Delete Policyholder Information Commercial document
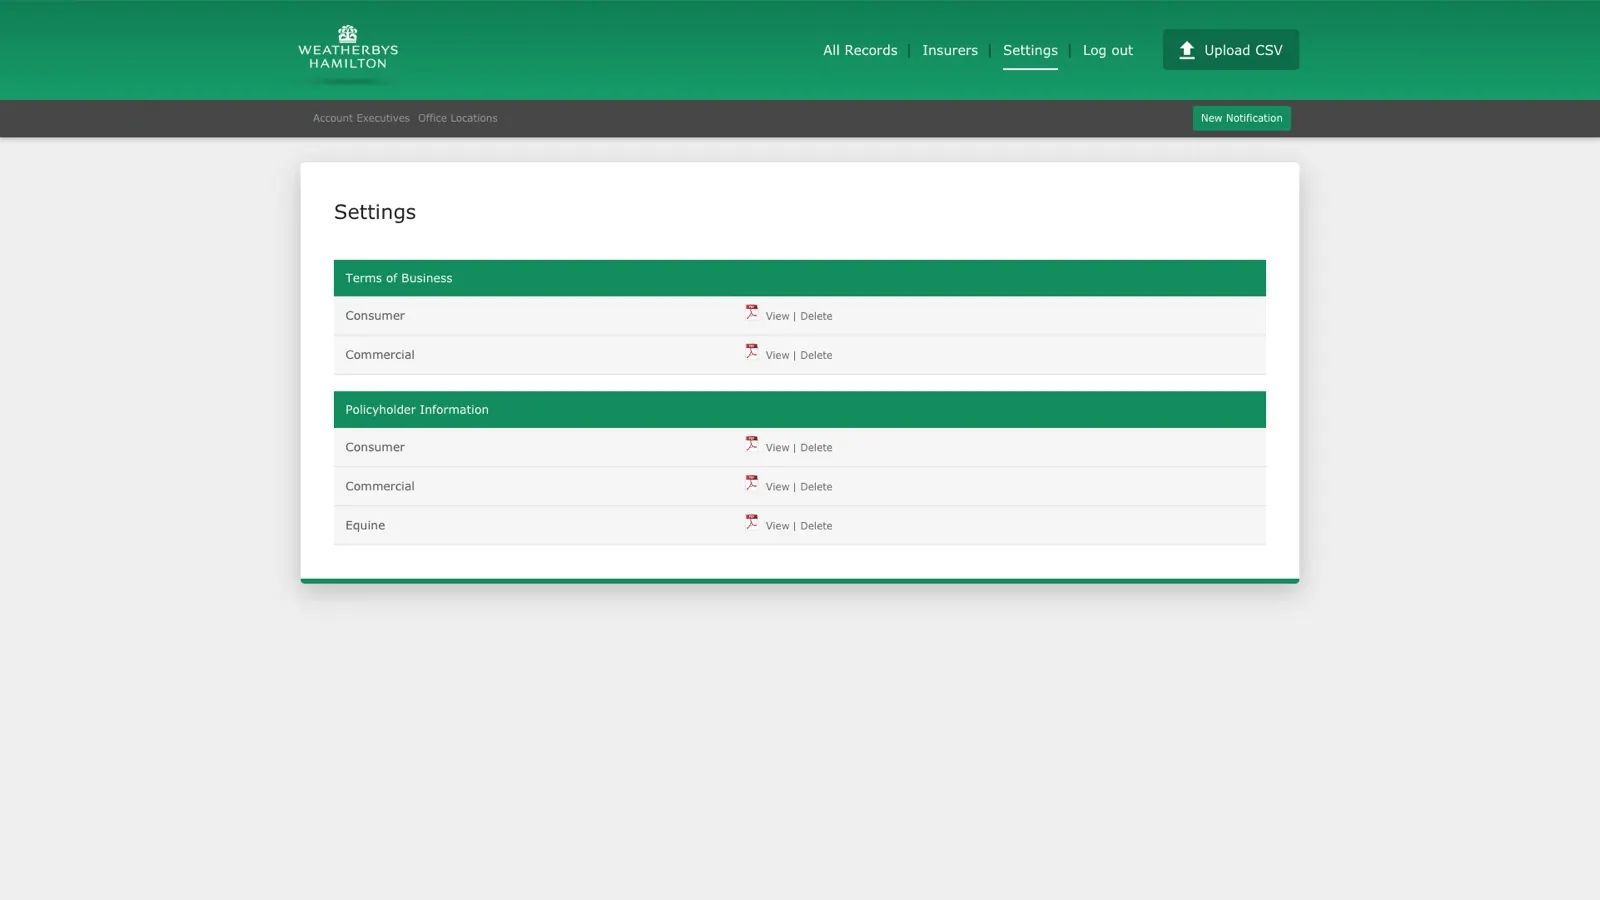Image resolution: width=1600 pixels, height=900 pixels. tap(816, 487)
